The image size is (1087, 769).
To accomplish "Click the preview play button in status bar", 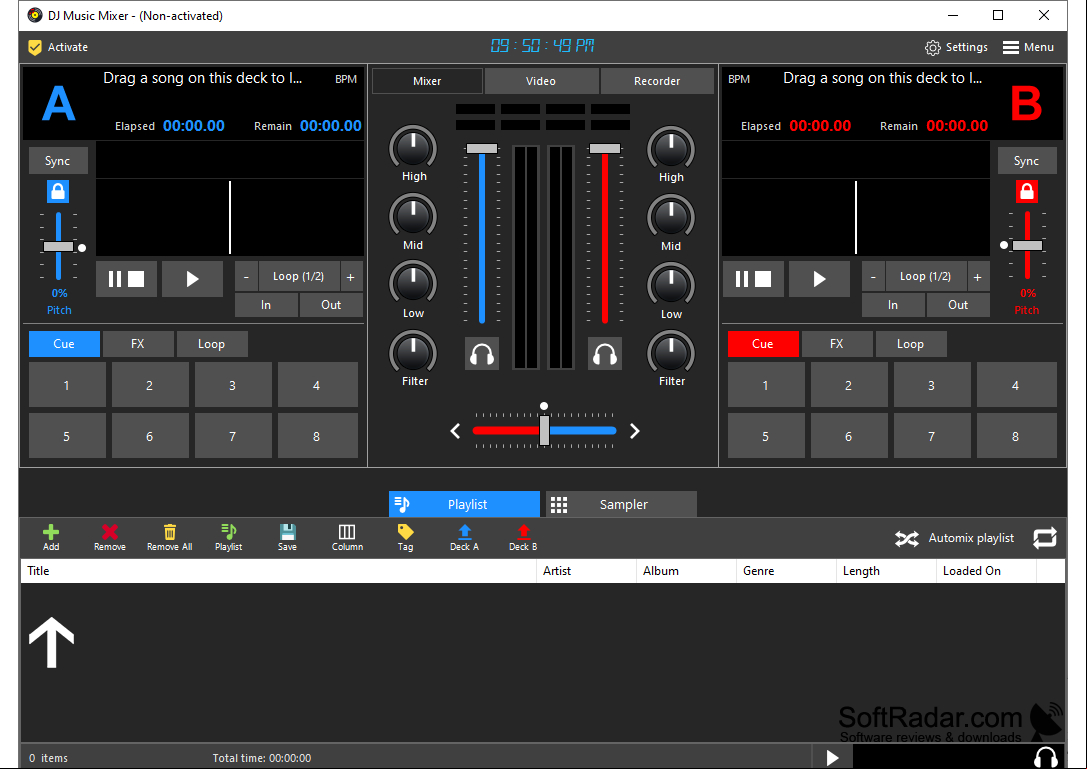I will click(833, 758).
